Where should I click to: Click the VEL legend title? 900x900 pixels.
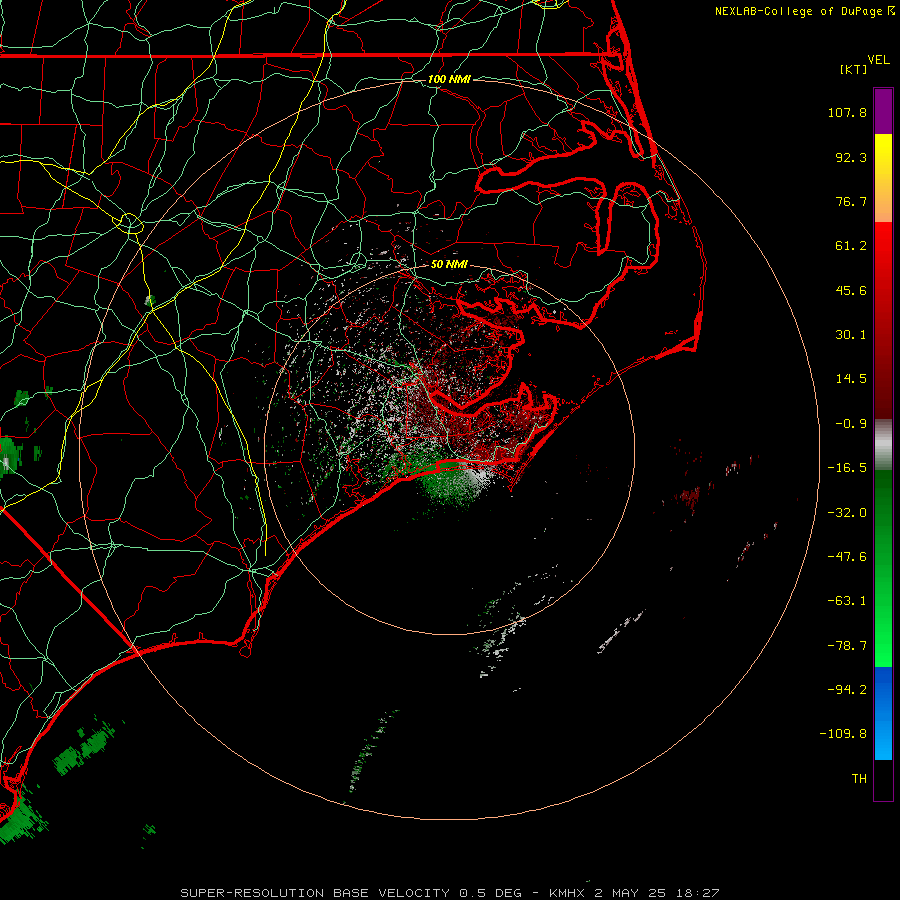(x=878, y=60)
